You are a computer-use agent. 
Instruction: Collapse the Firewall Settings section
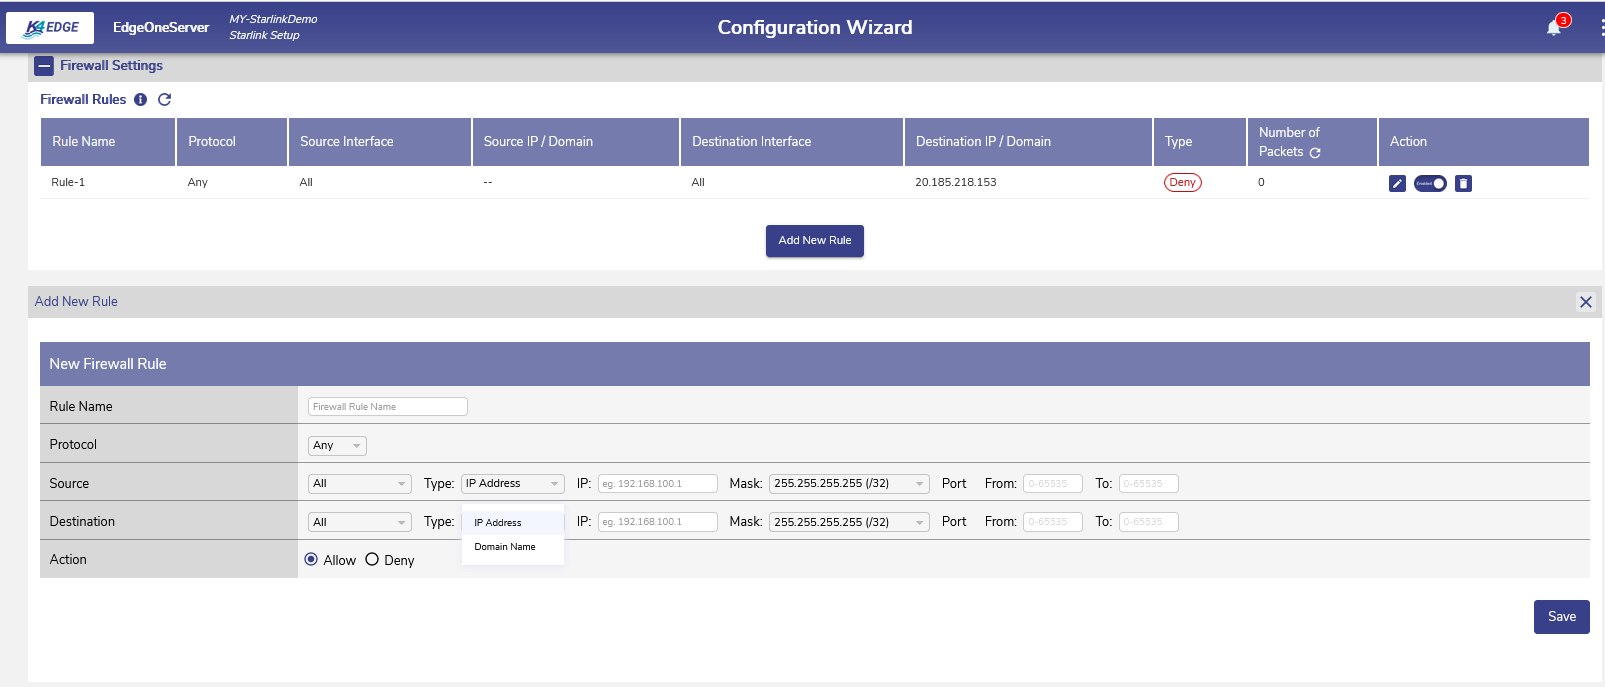44,66
